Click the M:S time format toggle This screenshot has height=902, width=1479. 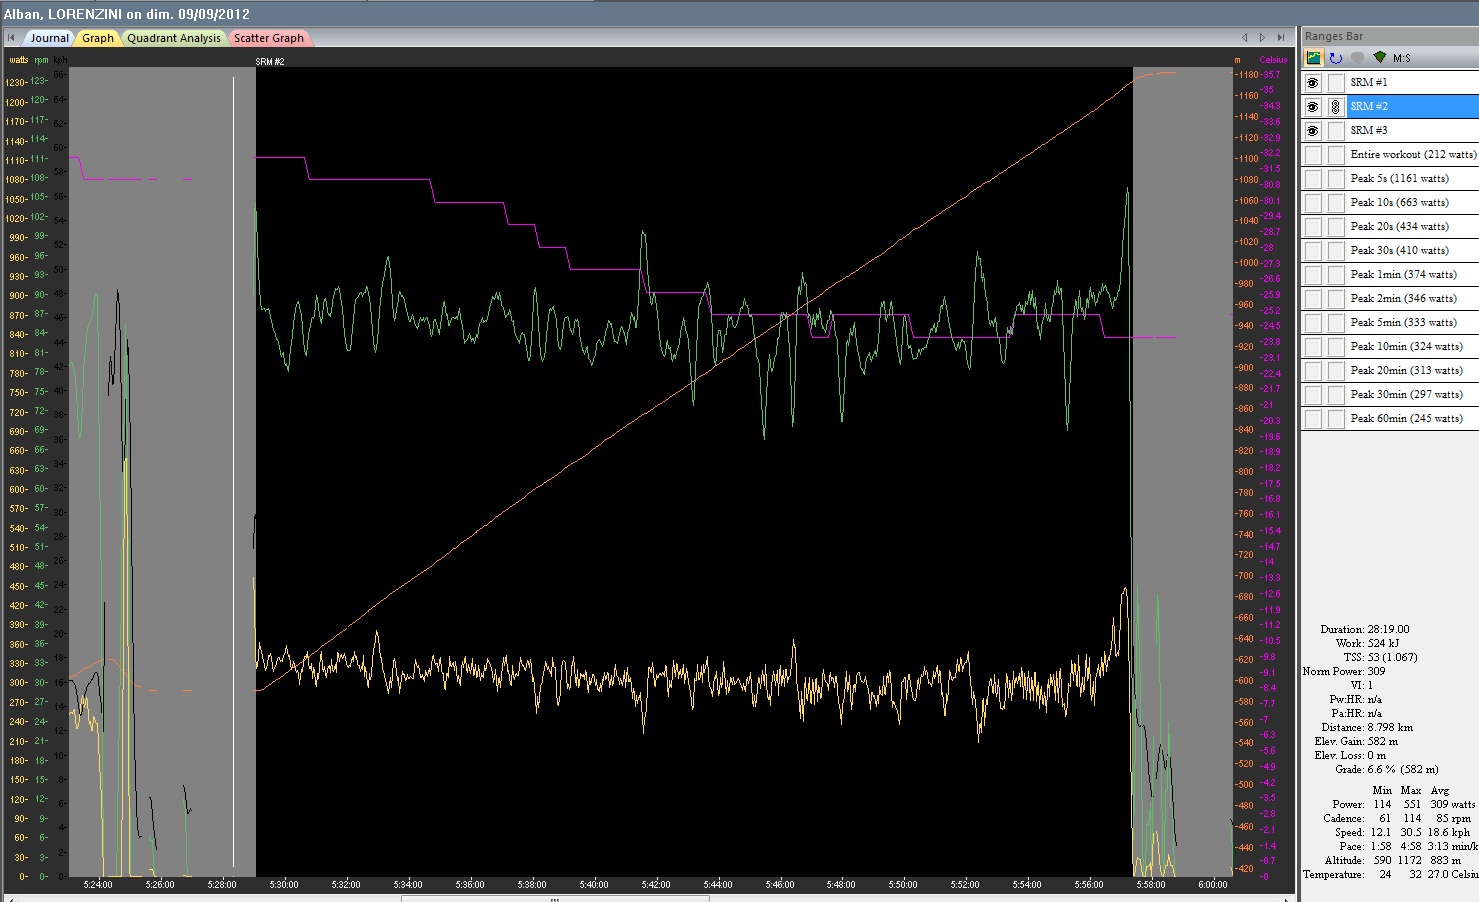point(1402,58)
